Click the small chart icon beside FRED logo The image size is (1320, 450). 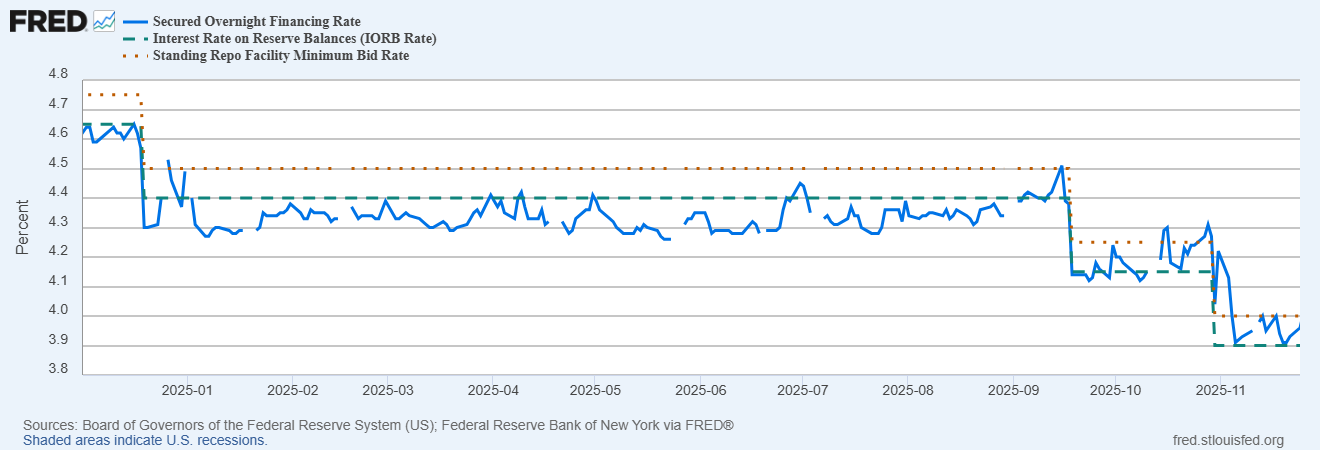[104, 20]
